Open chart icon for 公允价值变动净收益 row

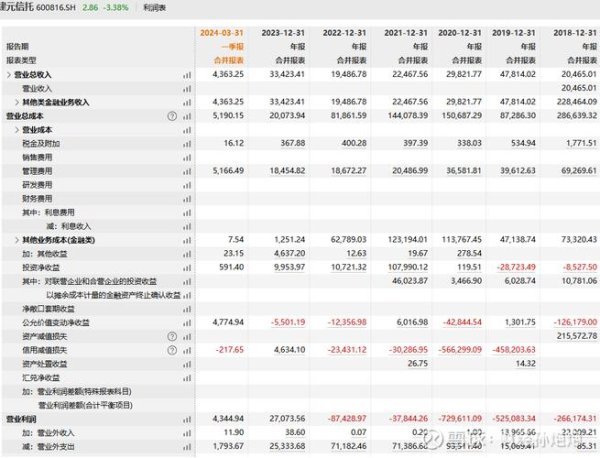[x=187, y=323]
